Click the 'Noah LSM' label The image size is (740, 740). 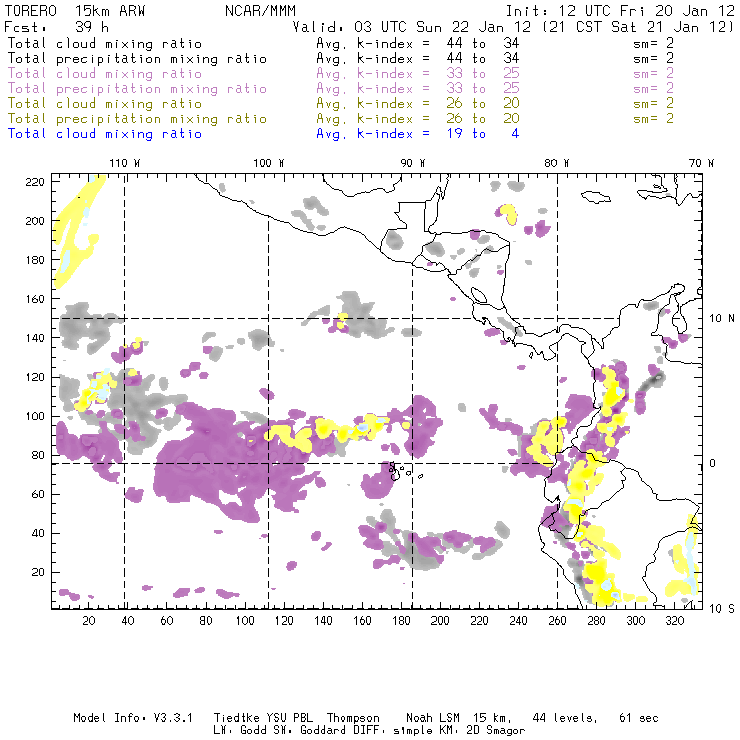point(433,718)
